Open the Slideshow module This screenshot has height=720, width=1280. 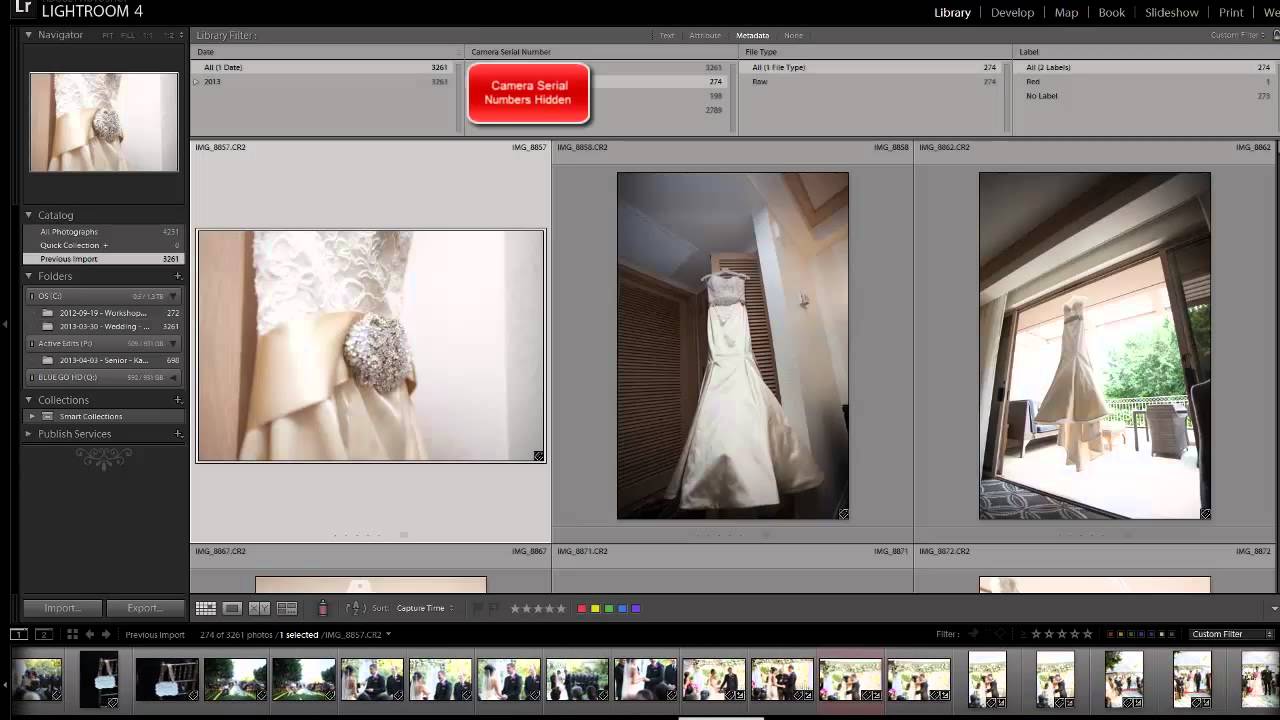(x=1171, y=13)
